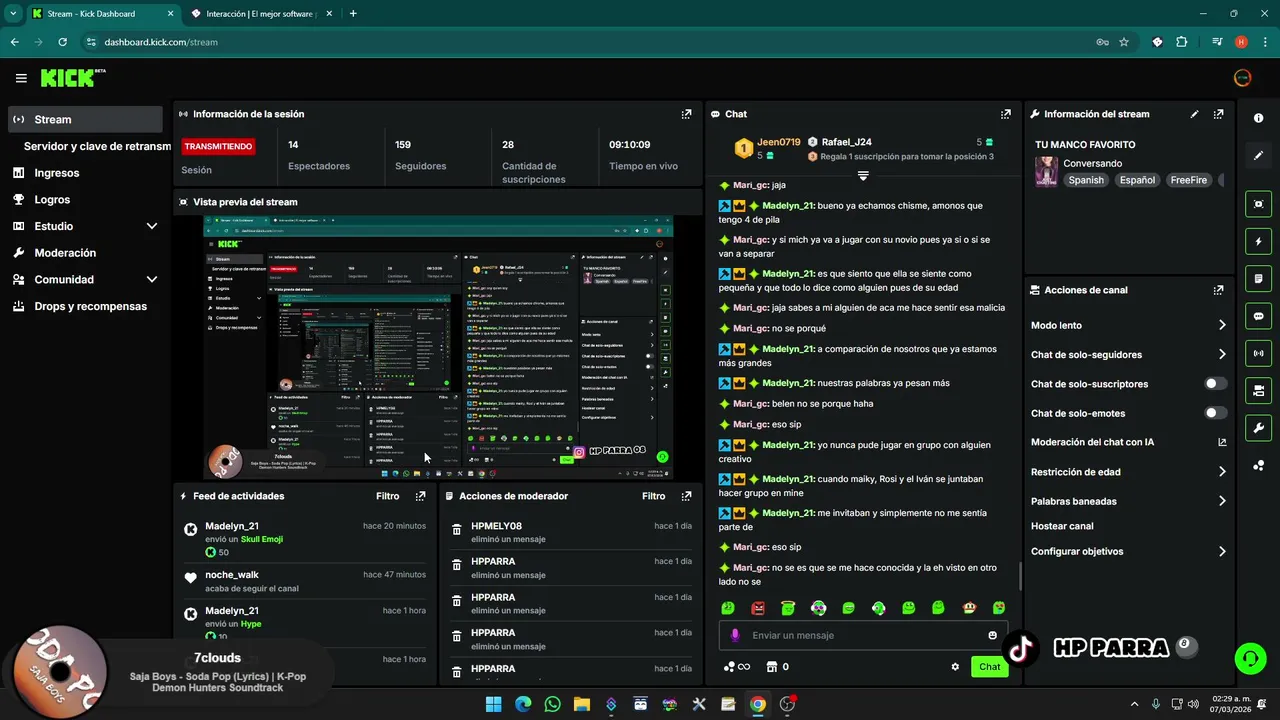The width and height of the screenshot is (1280, 720).
Task: Open Windows Start menu
Action: (x=493, y=704)
